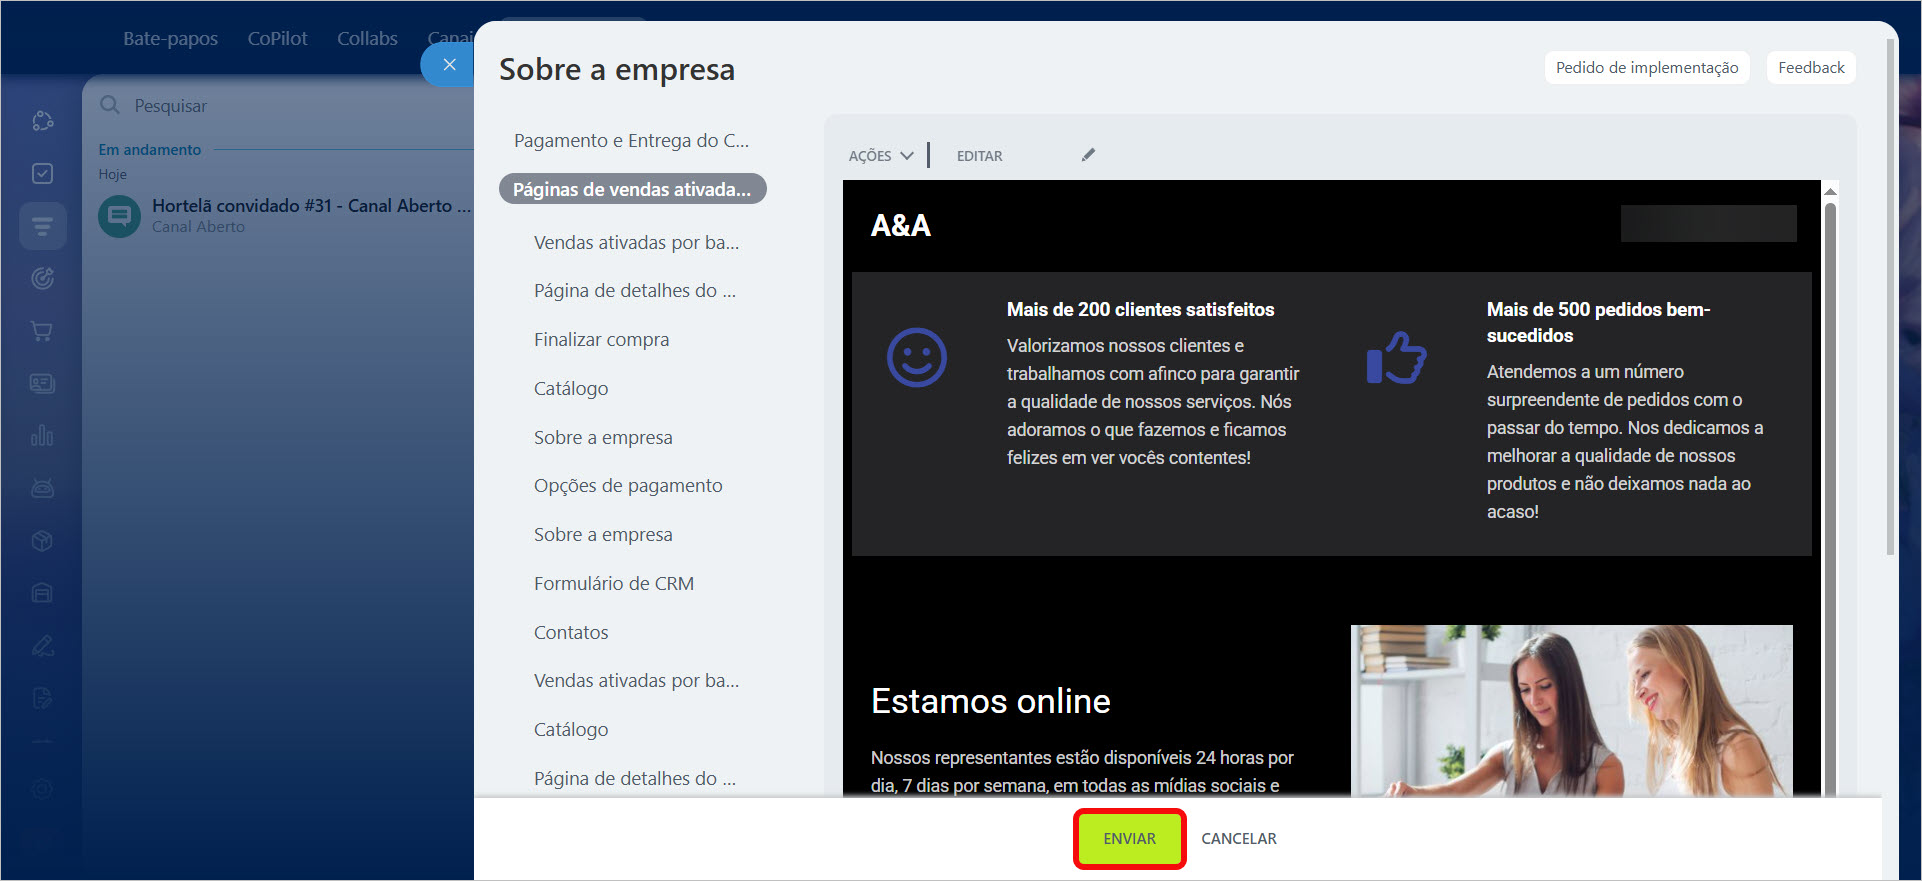Open 'Pedido de implementação' link
Screen dimensions: 1922x881
1646,68
